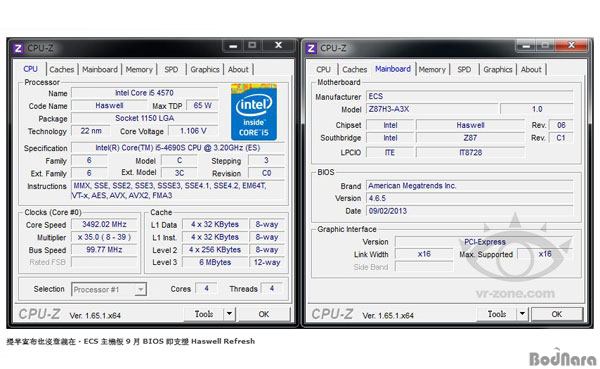Click the Specification field i5-4690S CPU
This screenshot has height=369, width=600.
(178, 148)
